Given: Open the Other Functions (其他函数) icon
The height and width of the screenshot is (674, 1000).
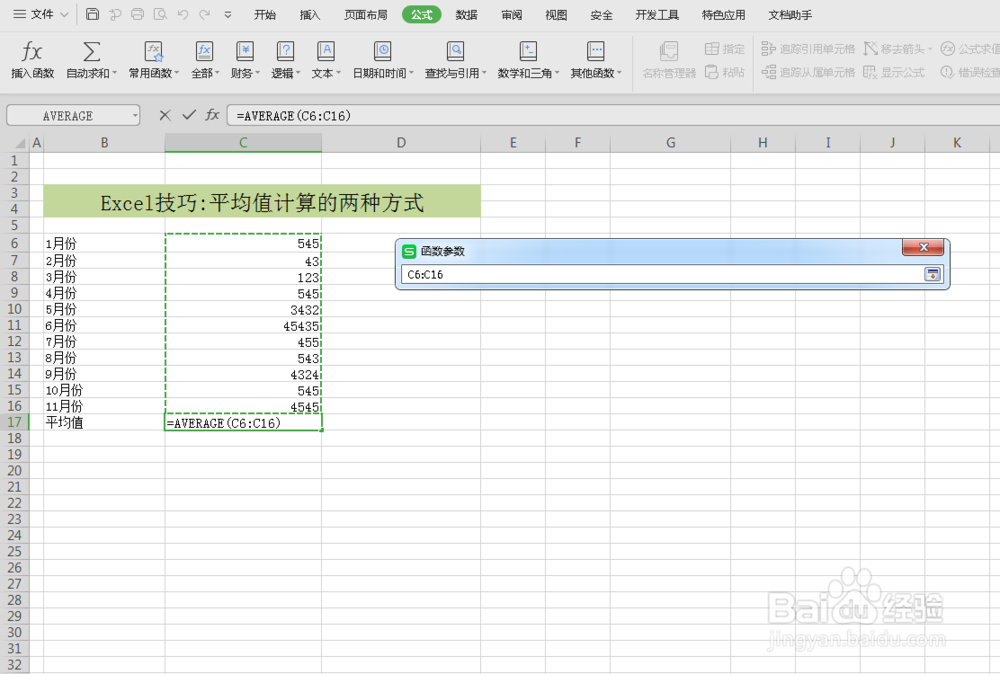Looking at the screenshot, I should coord(596,51).
